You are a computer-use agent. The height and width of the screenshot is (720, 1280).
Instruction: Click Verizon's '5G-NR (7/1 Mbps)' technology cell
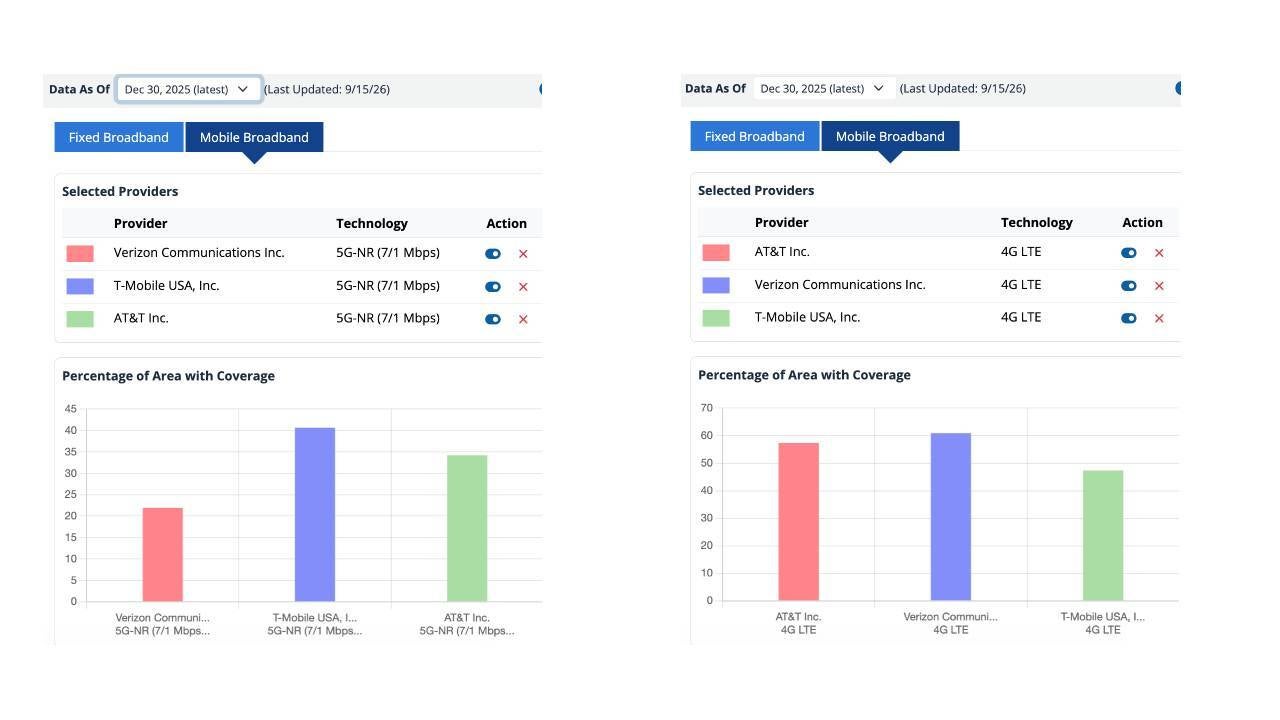[x=388, y=253]
